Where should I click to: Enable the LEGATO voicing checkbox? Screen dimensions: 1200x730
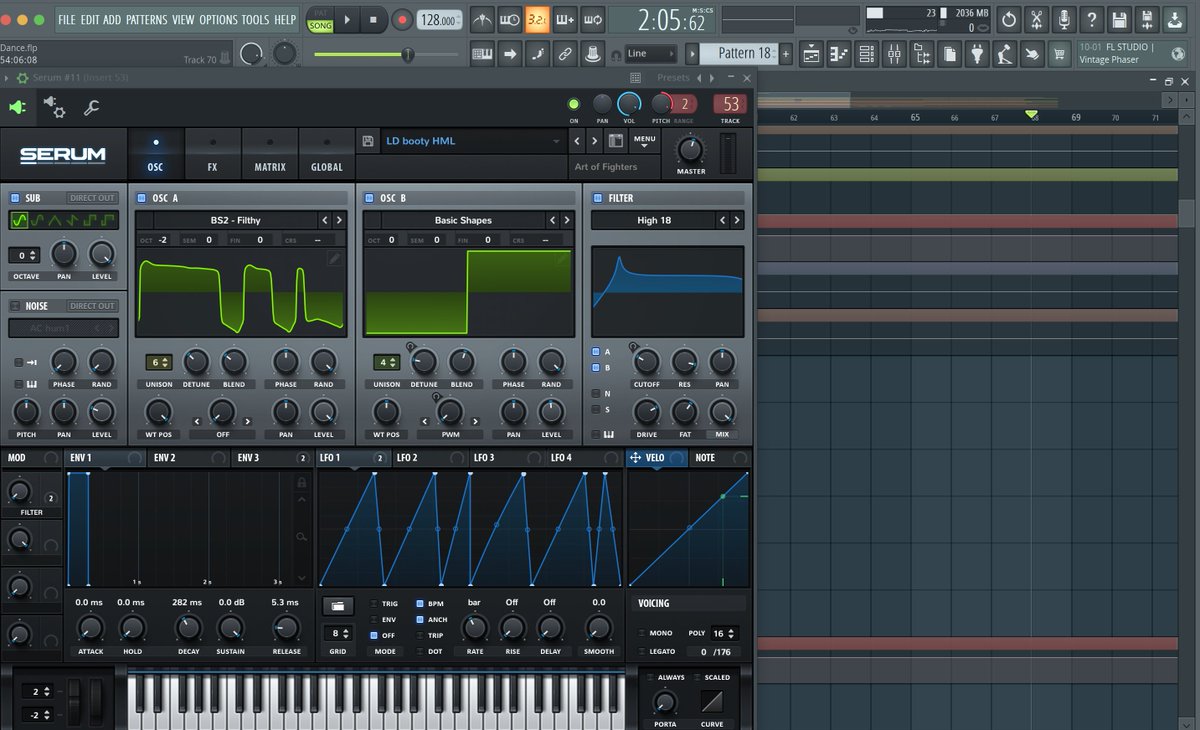pyautogui.click(x=641, y=652)
